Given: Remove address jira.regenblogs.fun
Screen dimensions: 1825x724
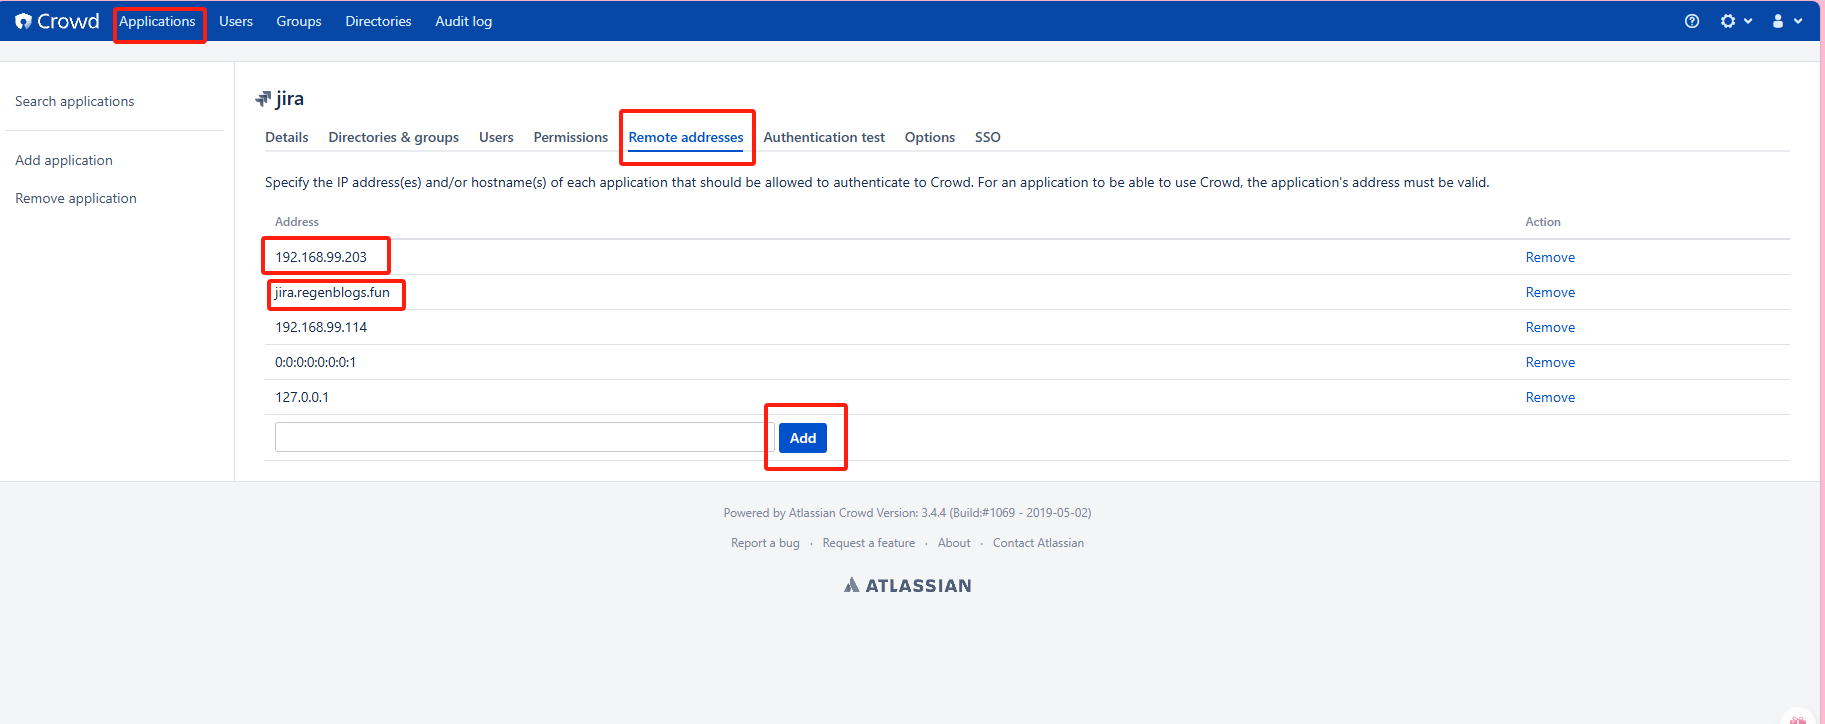Looking at the screenshot, I should click(x=1550, y=292).
